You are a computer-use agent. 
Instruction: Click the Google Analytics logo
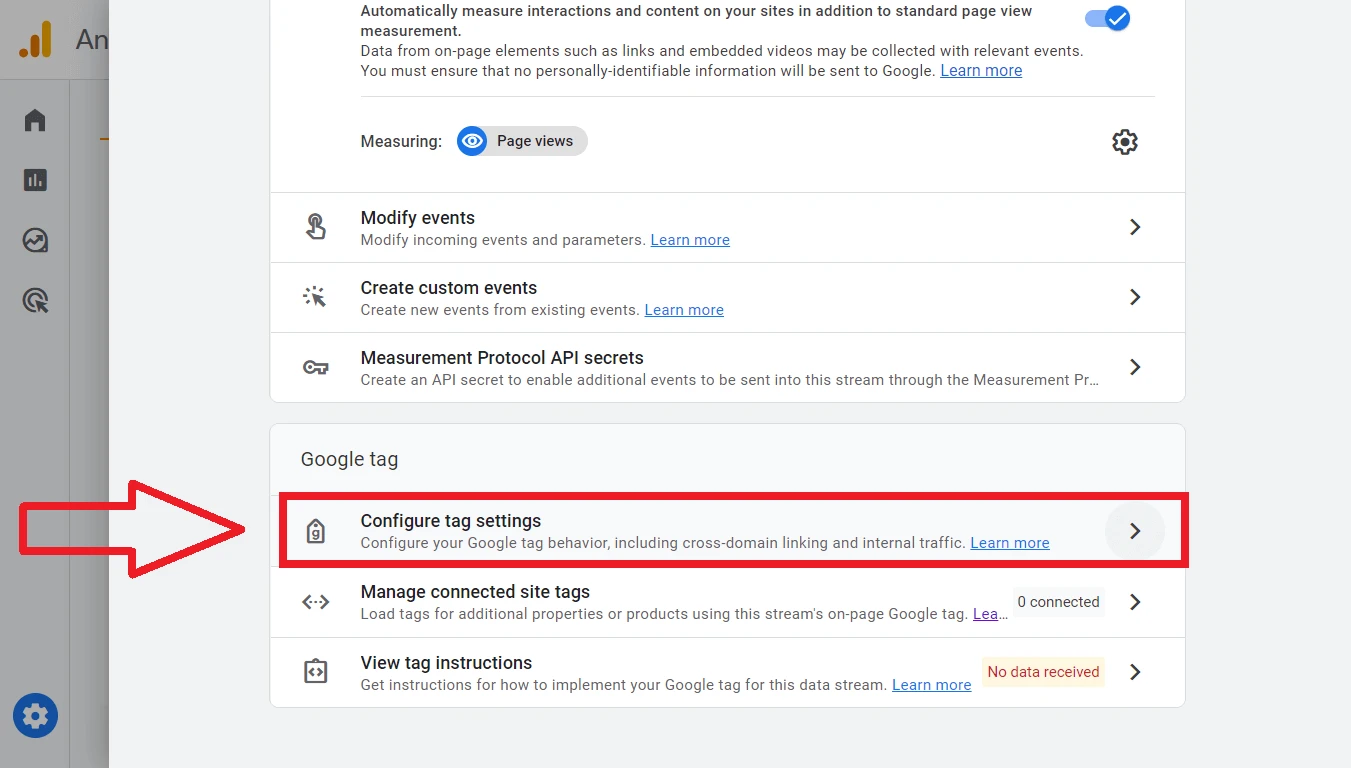click(36, 40)
